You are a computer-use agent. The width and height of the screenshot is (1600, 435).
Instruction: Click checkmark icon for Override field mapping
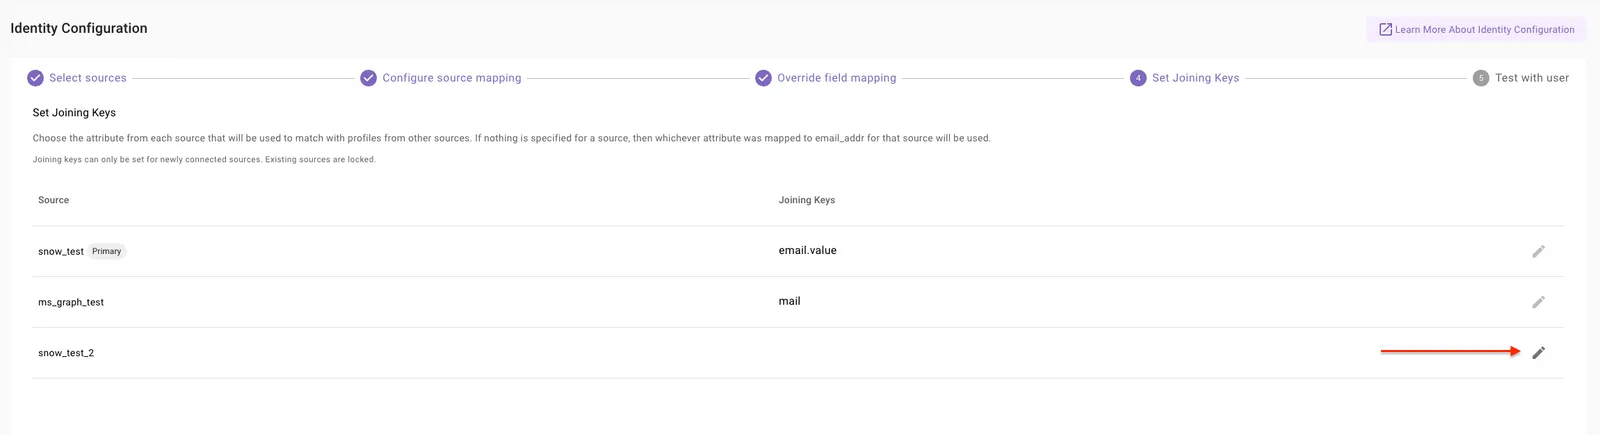[763, 78]
